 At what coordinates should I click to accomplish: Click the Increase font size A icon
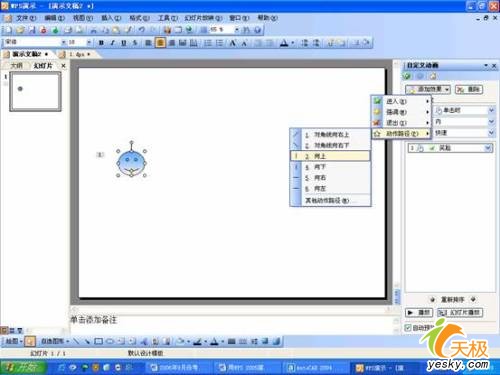pyautogui.click(x=233, y=43)
